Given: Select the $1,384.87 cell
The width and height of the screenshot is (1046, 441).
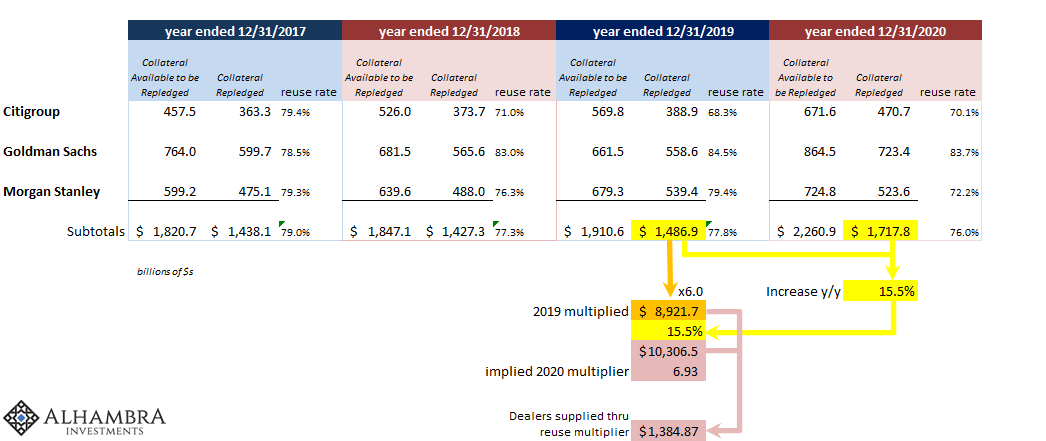Looking at the screenshot, I should [x=668, y=432].
